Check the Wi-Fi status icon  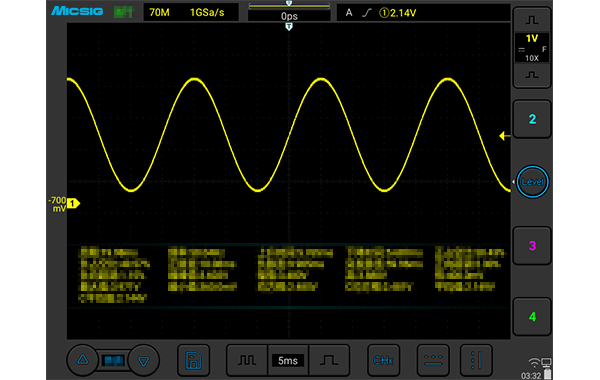[533, 362]
